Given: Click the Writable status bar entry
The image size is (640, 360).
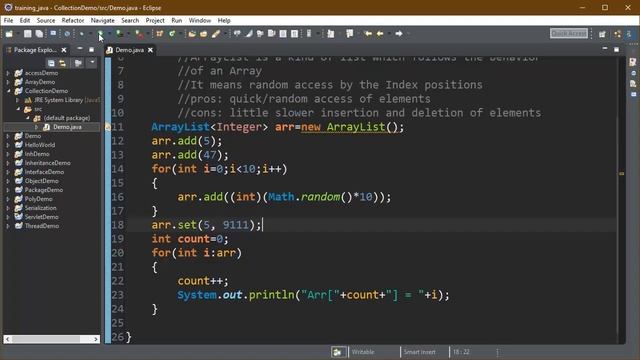Looking at the screenshot, I should (362, 352).
